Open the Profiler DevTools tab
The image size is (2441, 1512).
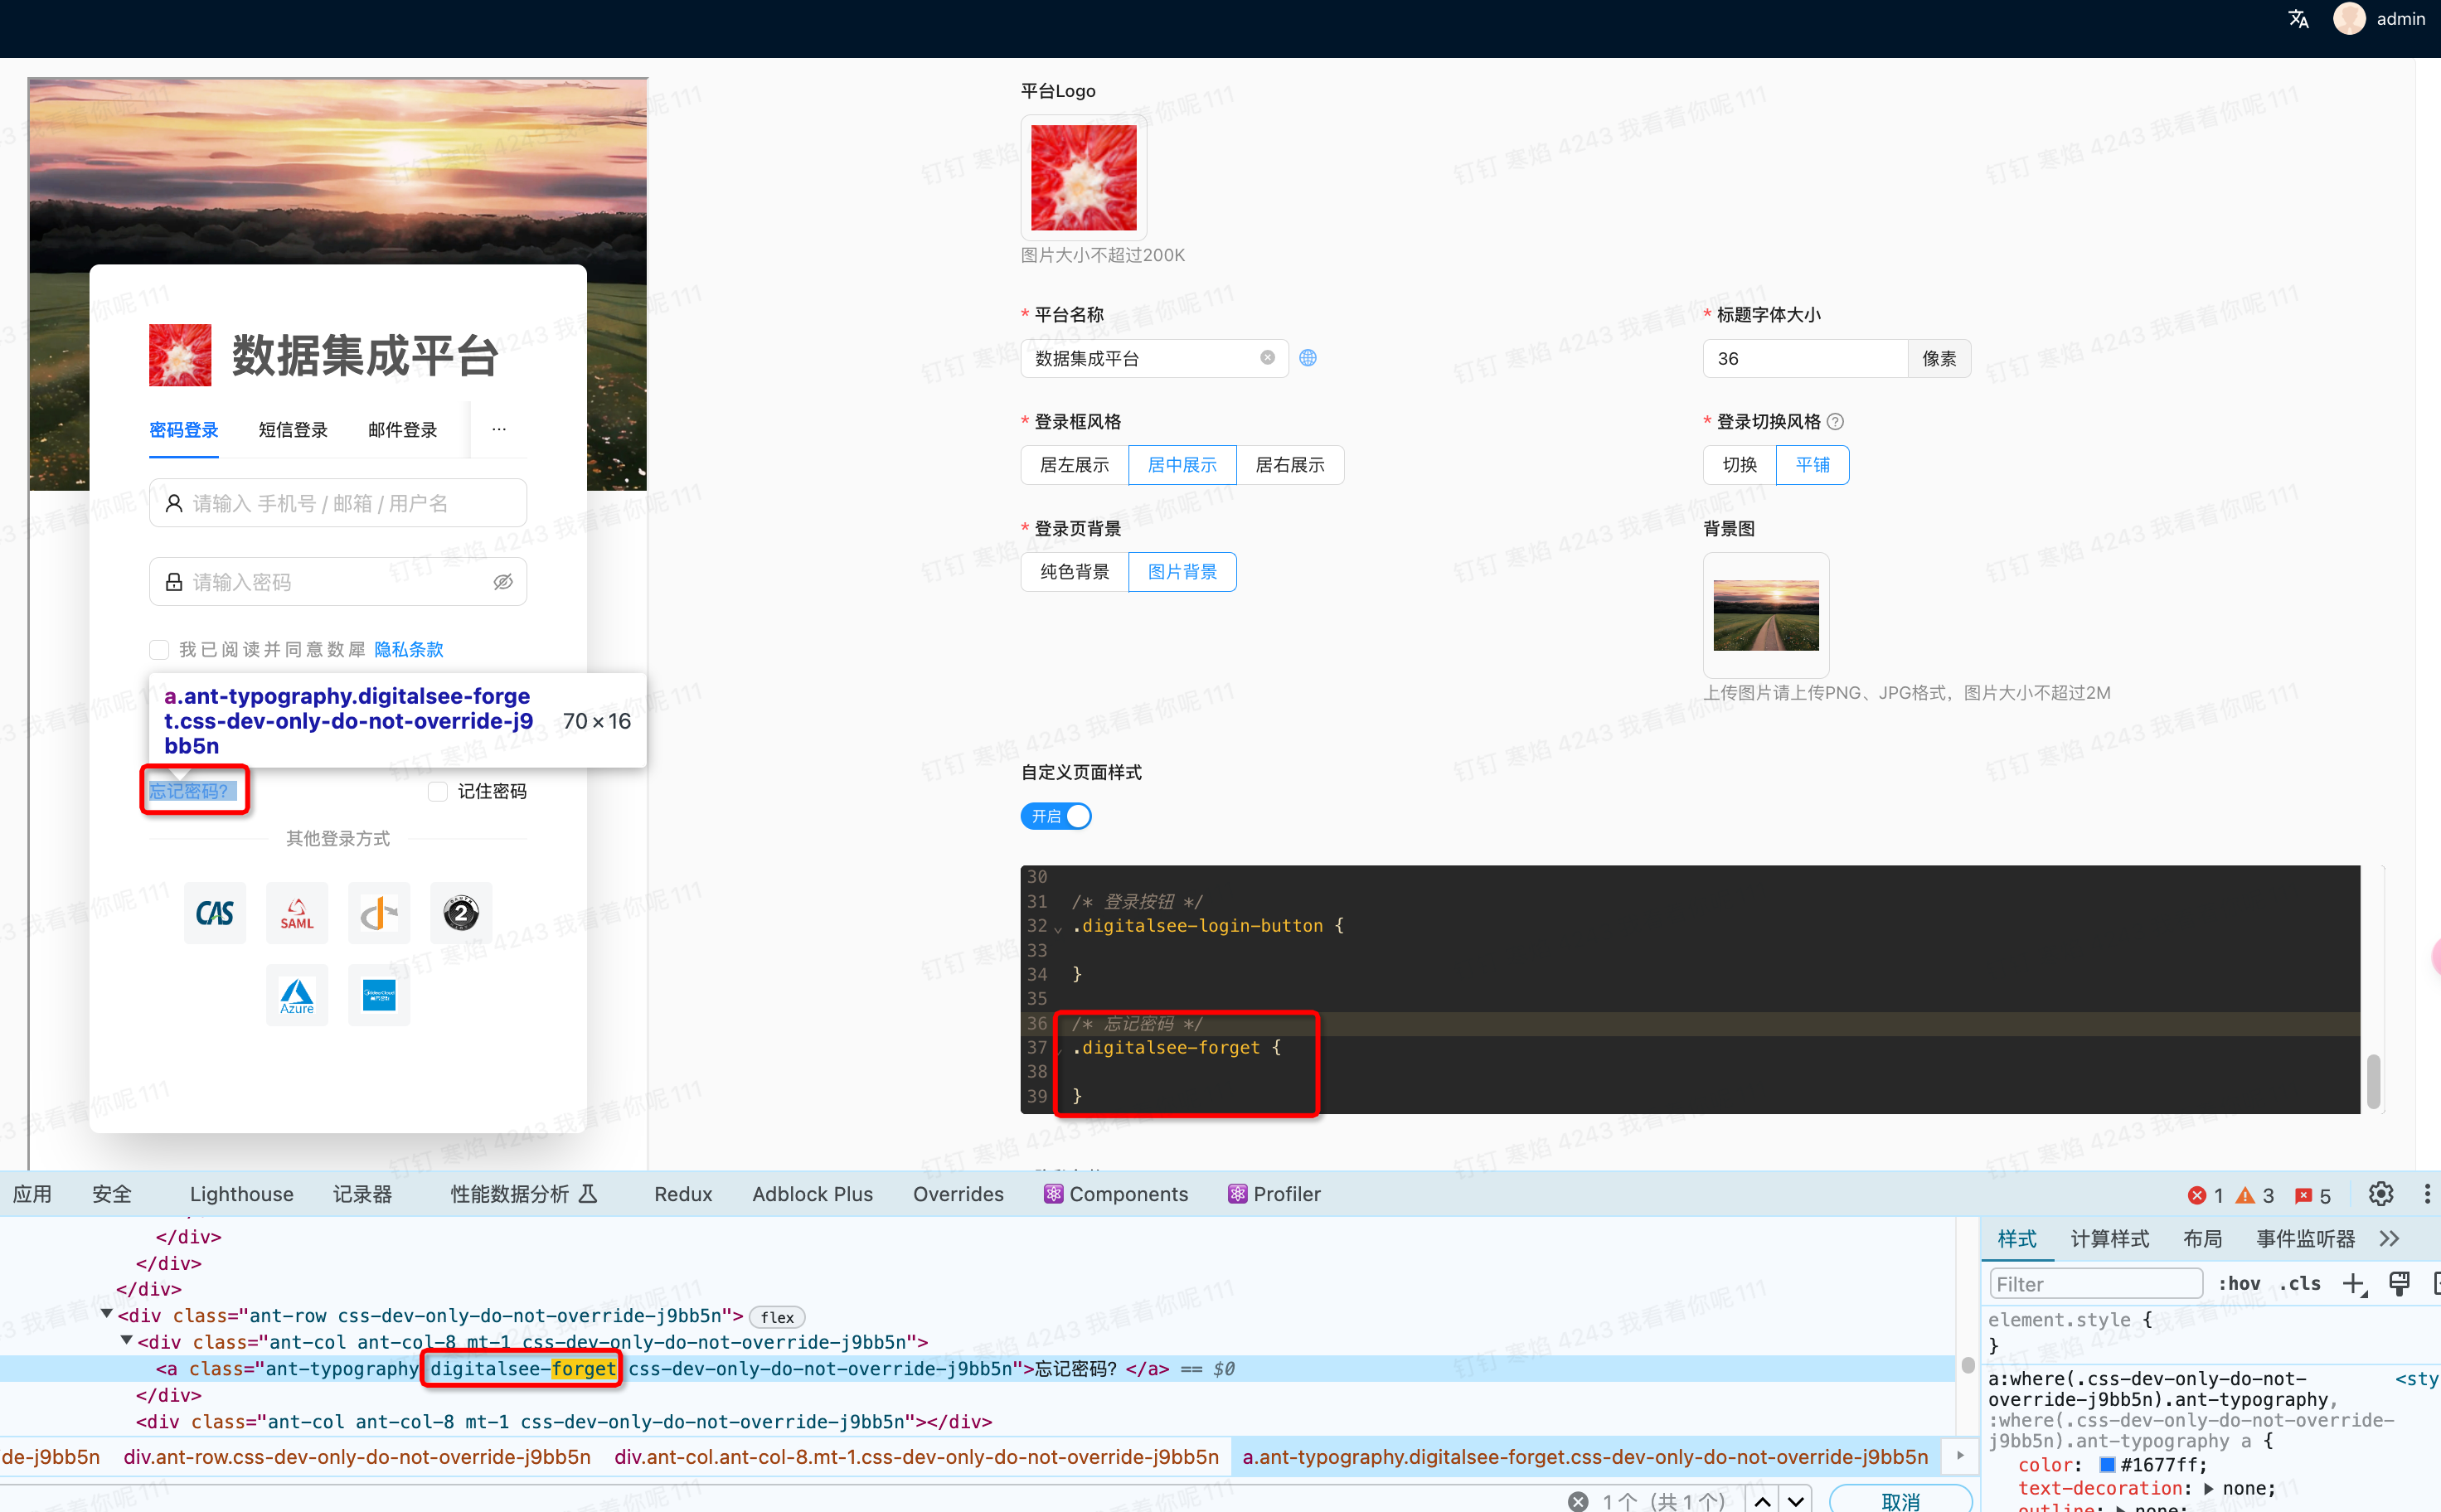click(1274, 1194)
